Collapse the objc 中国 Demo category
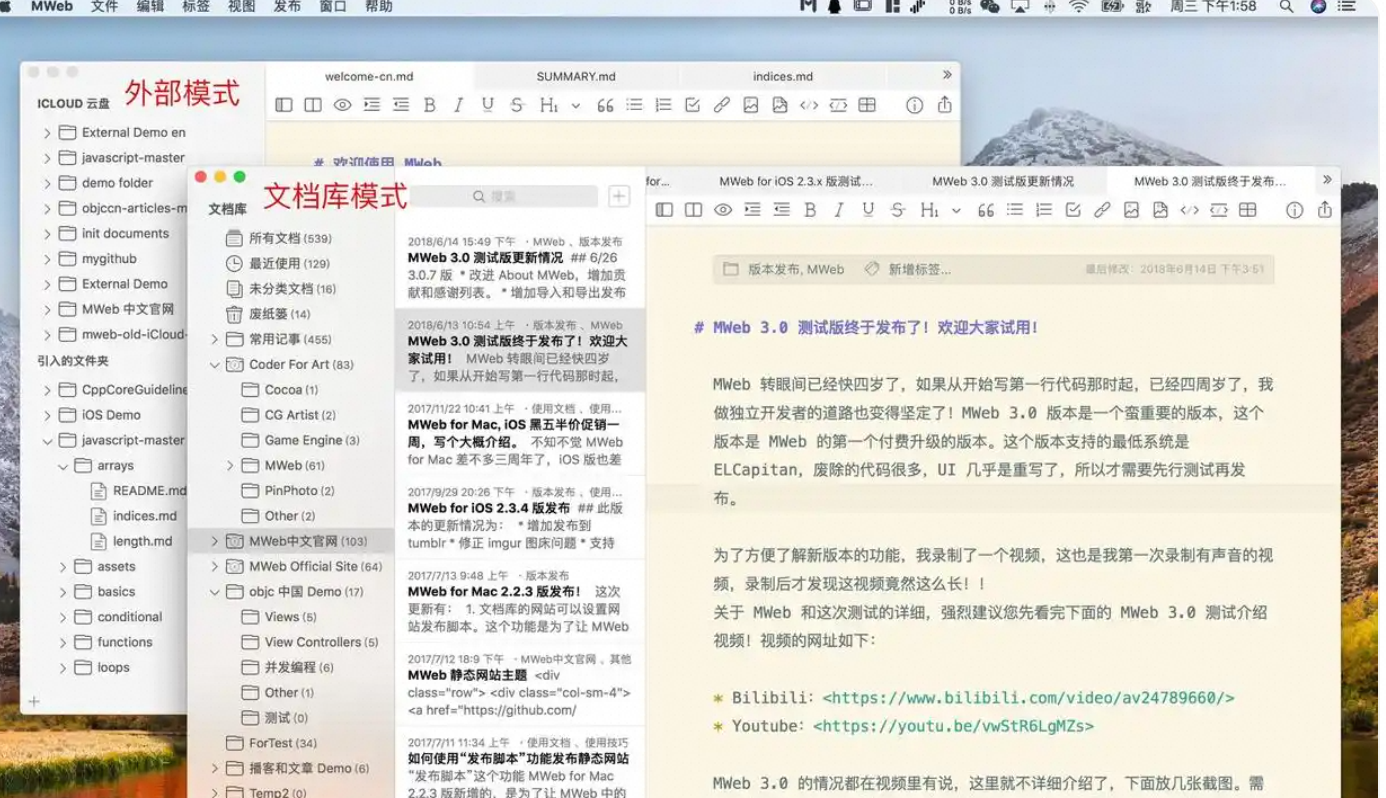The width and height of the screenshot is (1386, 798). coord(214,592)
